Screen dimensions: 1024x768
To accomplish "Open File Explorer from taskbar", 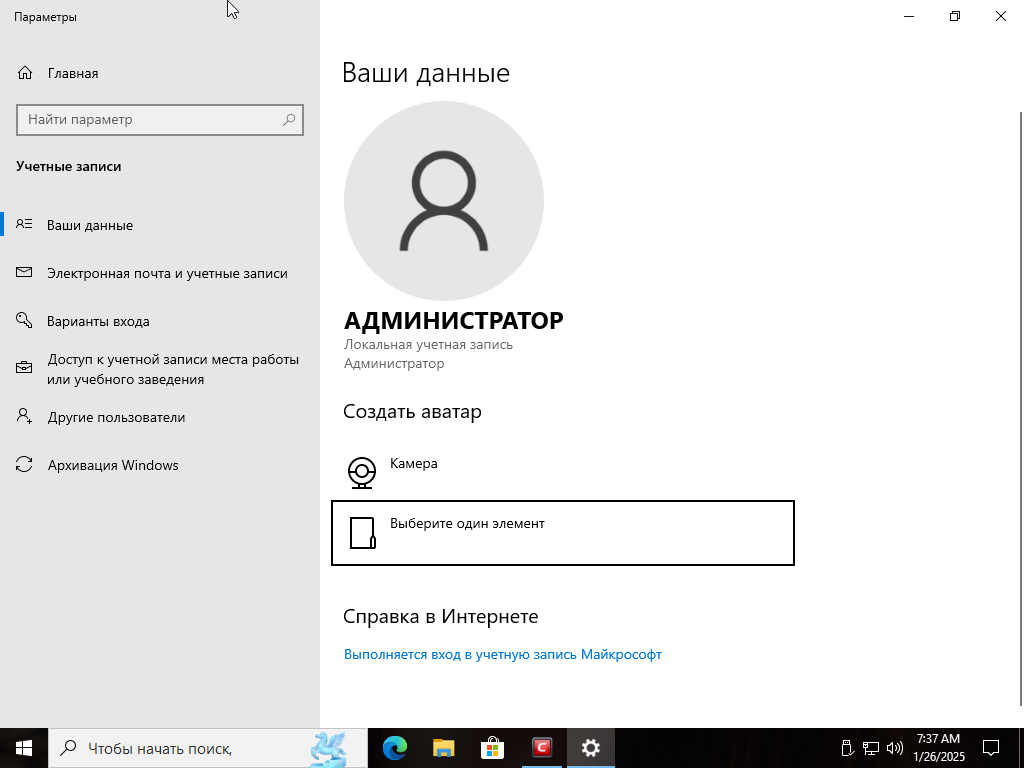I will [443, 748].
